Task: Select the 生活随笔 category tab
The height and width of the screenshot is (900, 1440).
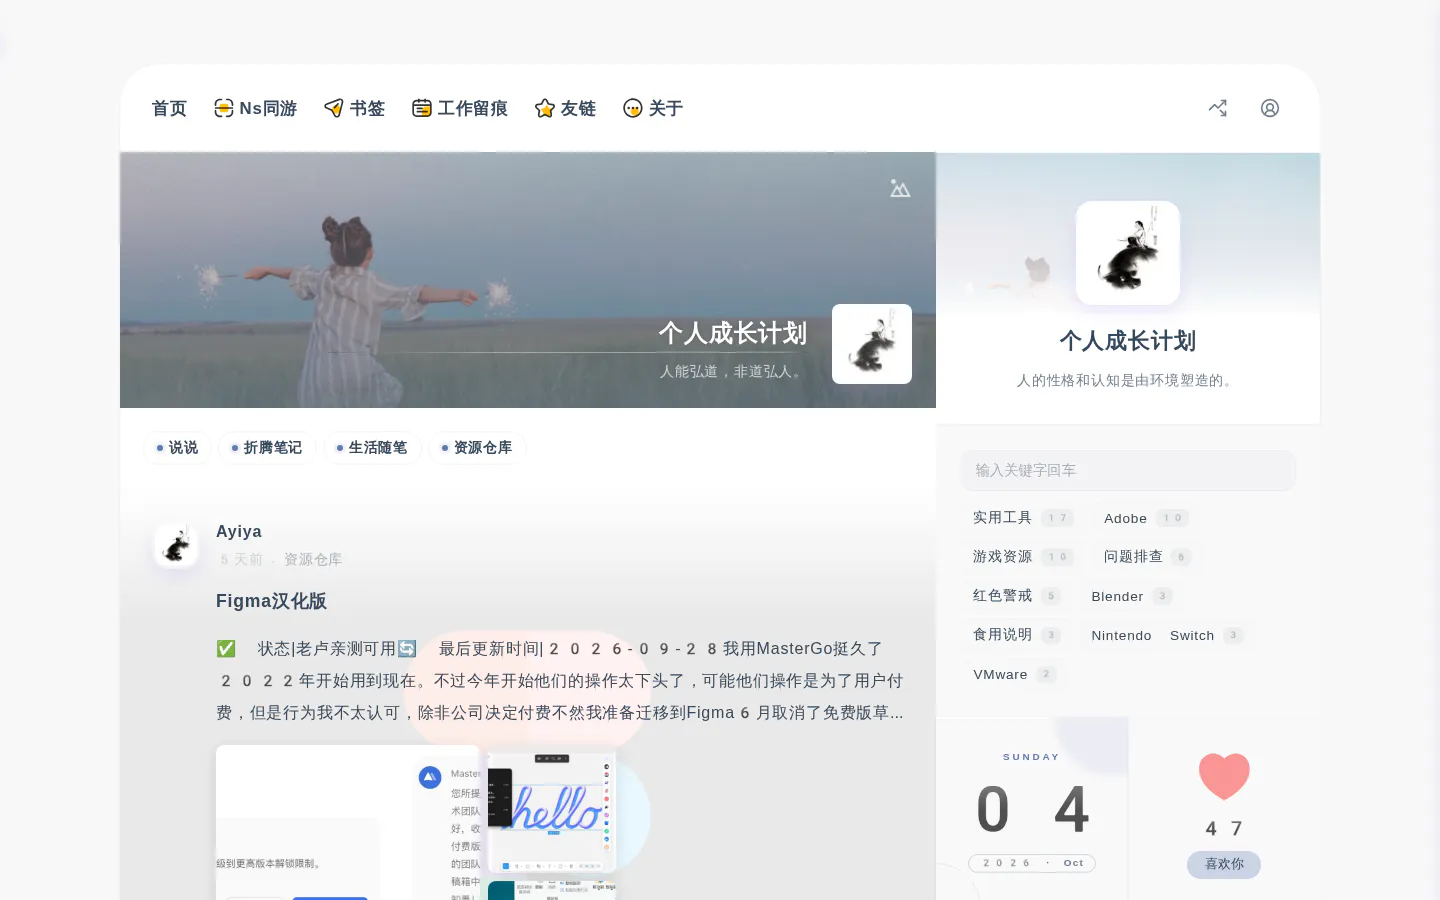Action: 372,448
